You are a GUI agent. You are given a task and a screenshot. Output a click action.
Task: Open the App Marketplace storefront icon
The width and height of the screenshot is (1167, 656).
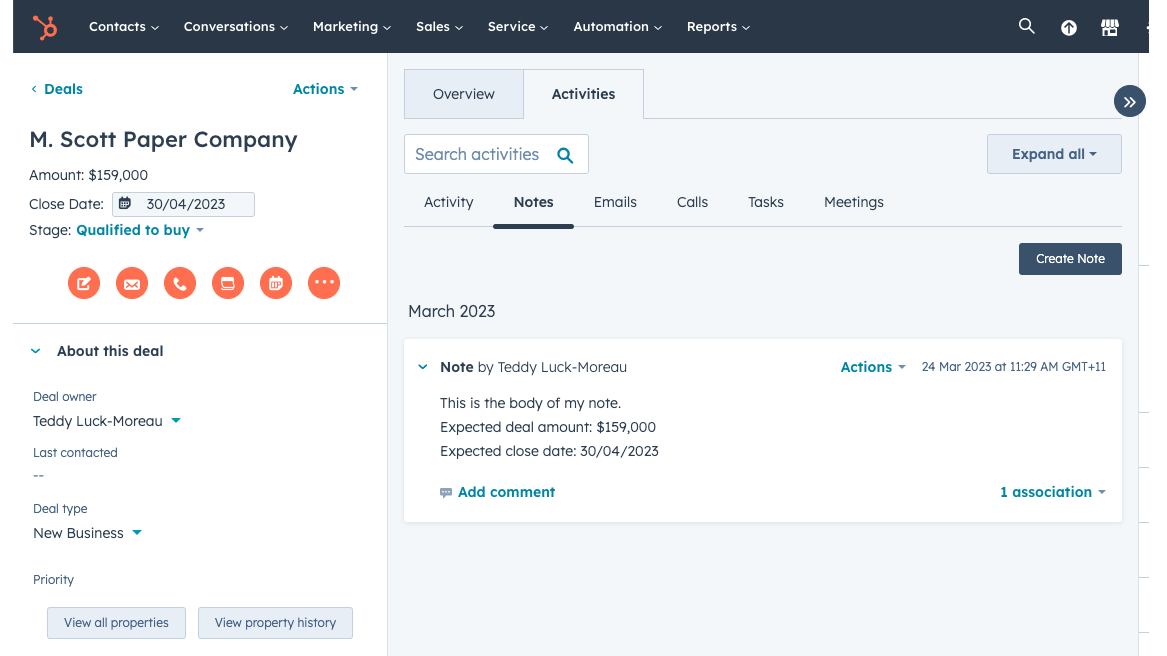1109,26
